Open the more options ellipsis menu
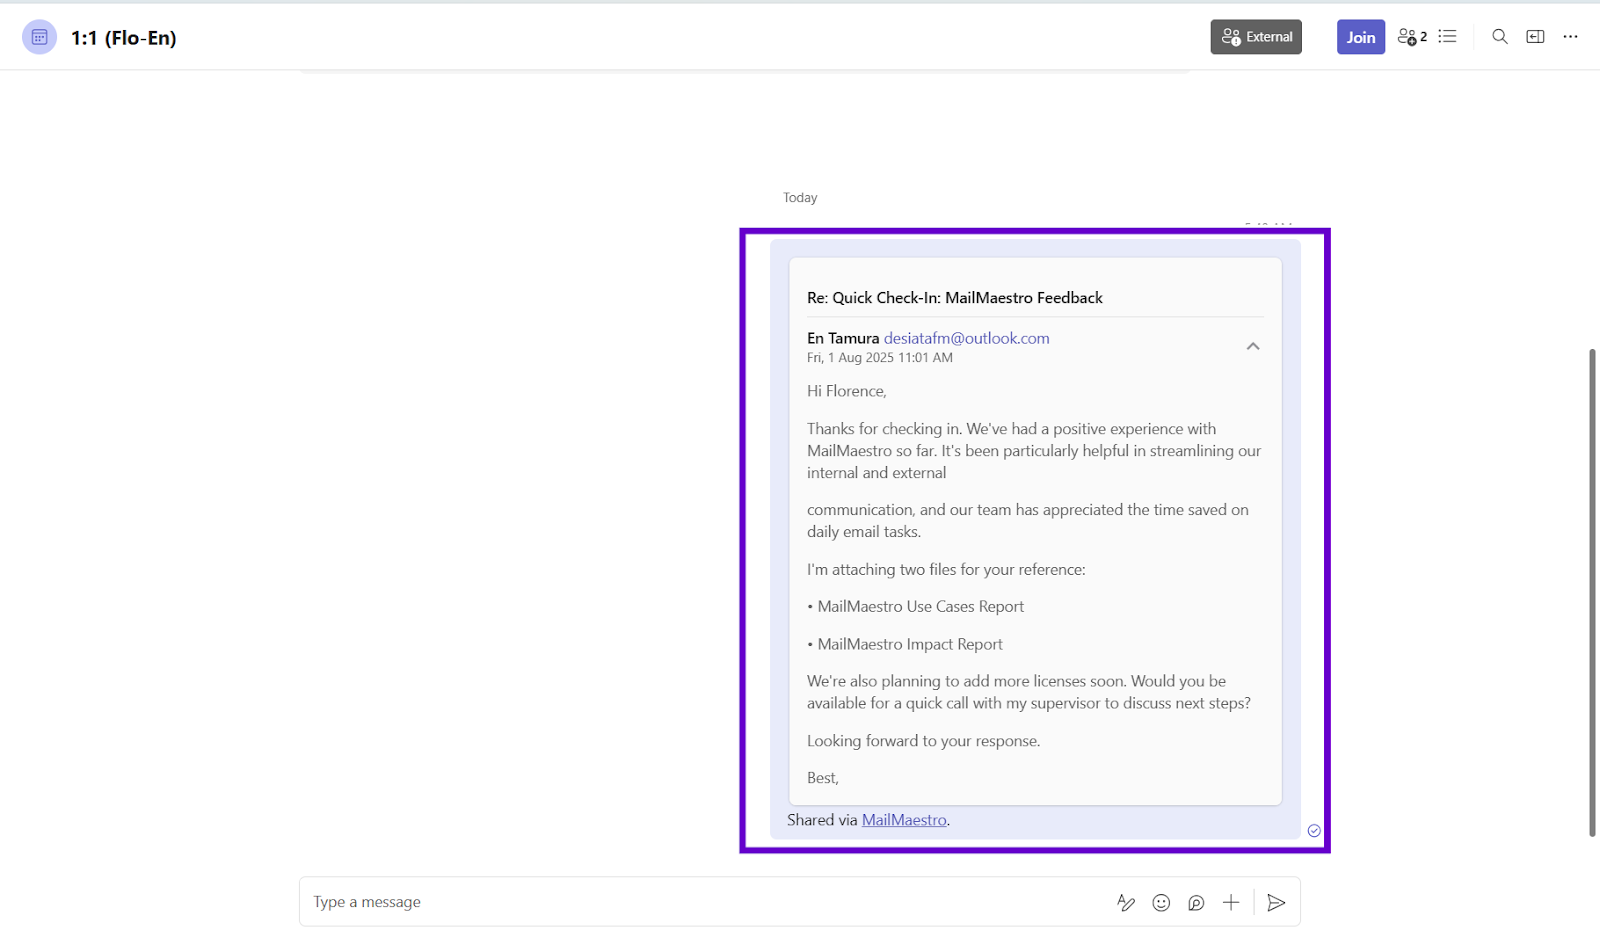 [1570, 37]
